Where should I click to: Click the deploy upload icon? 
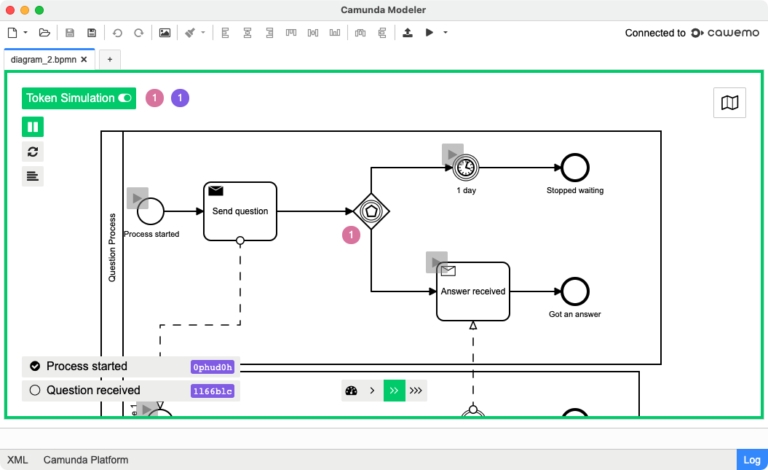[408, 33]
